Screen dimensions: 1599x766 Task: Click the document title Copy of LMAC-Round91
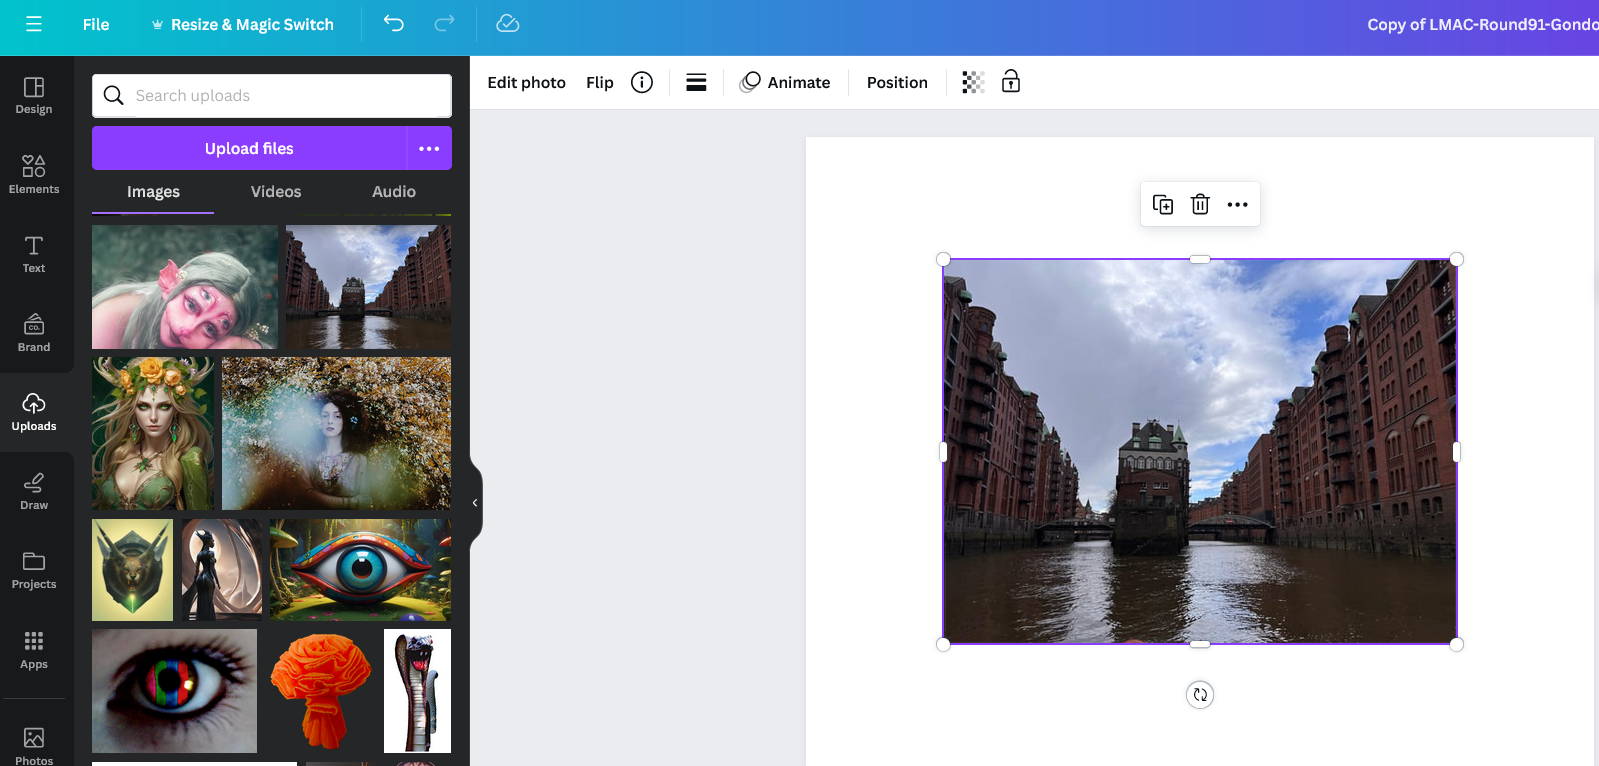coord(1483,24)
